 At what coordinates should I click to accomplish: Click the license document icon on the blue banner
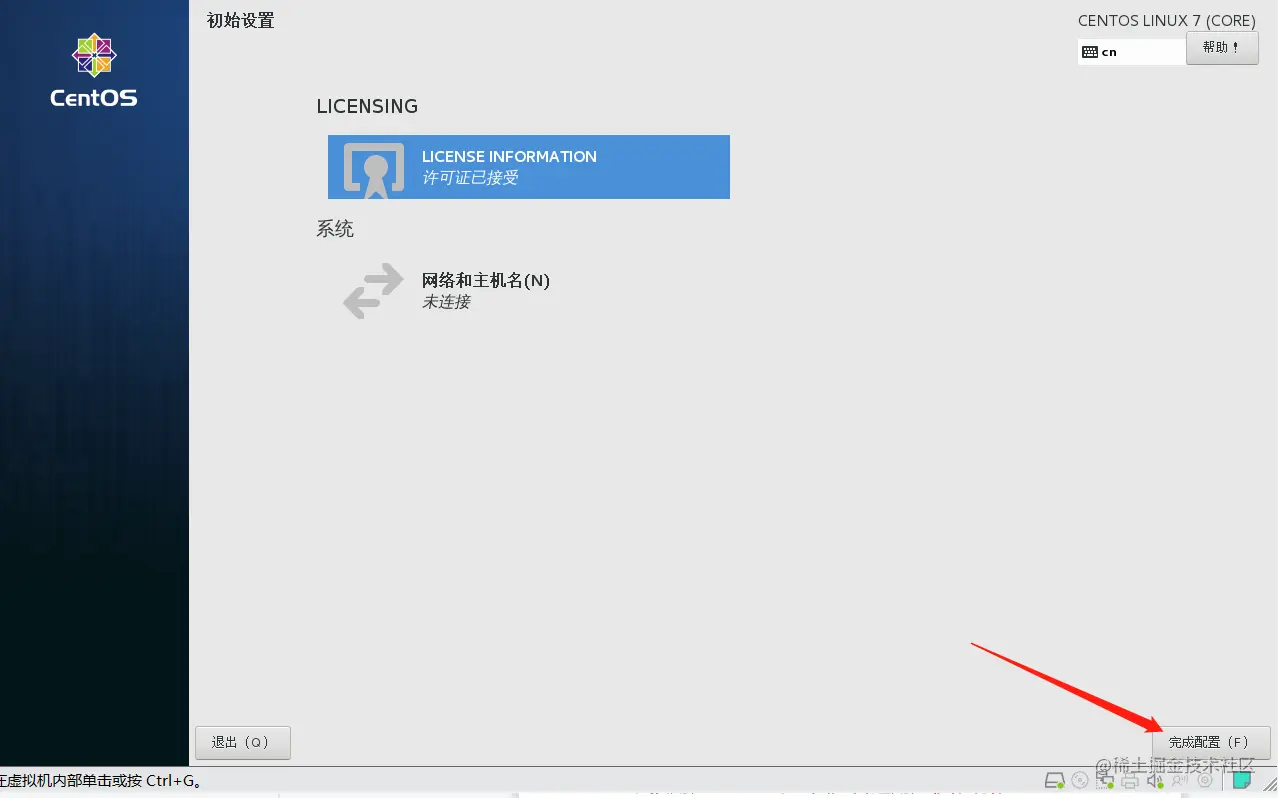click(372, 167)
